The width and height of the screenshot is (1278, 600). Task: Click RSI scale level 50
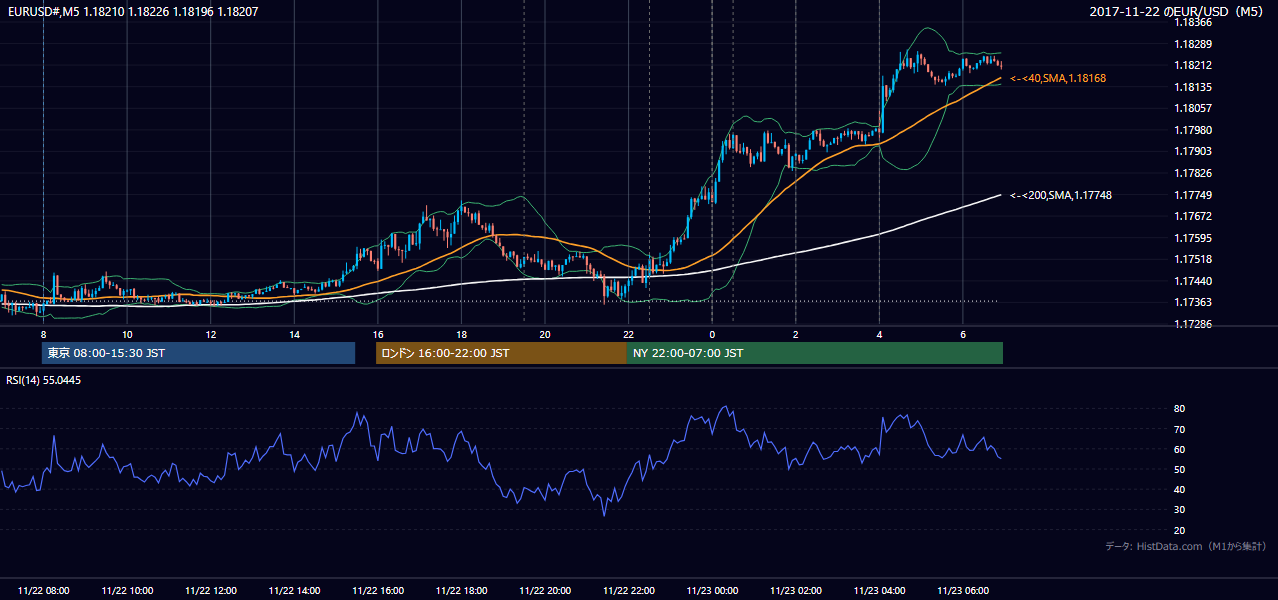[1180, 469]
